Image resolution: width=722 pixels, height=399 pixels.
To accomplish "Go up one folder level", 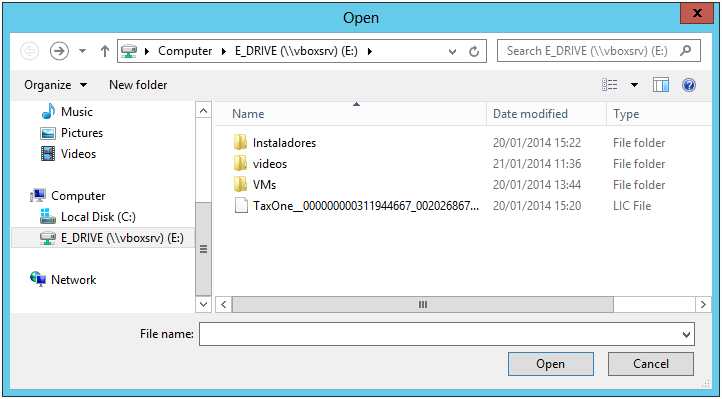I will click(105, 51).
